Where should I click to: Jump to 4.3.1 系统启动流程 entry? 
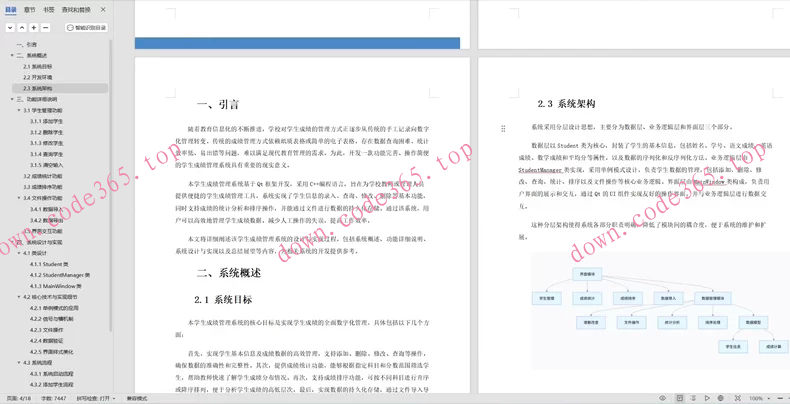point(51,374)
